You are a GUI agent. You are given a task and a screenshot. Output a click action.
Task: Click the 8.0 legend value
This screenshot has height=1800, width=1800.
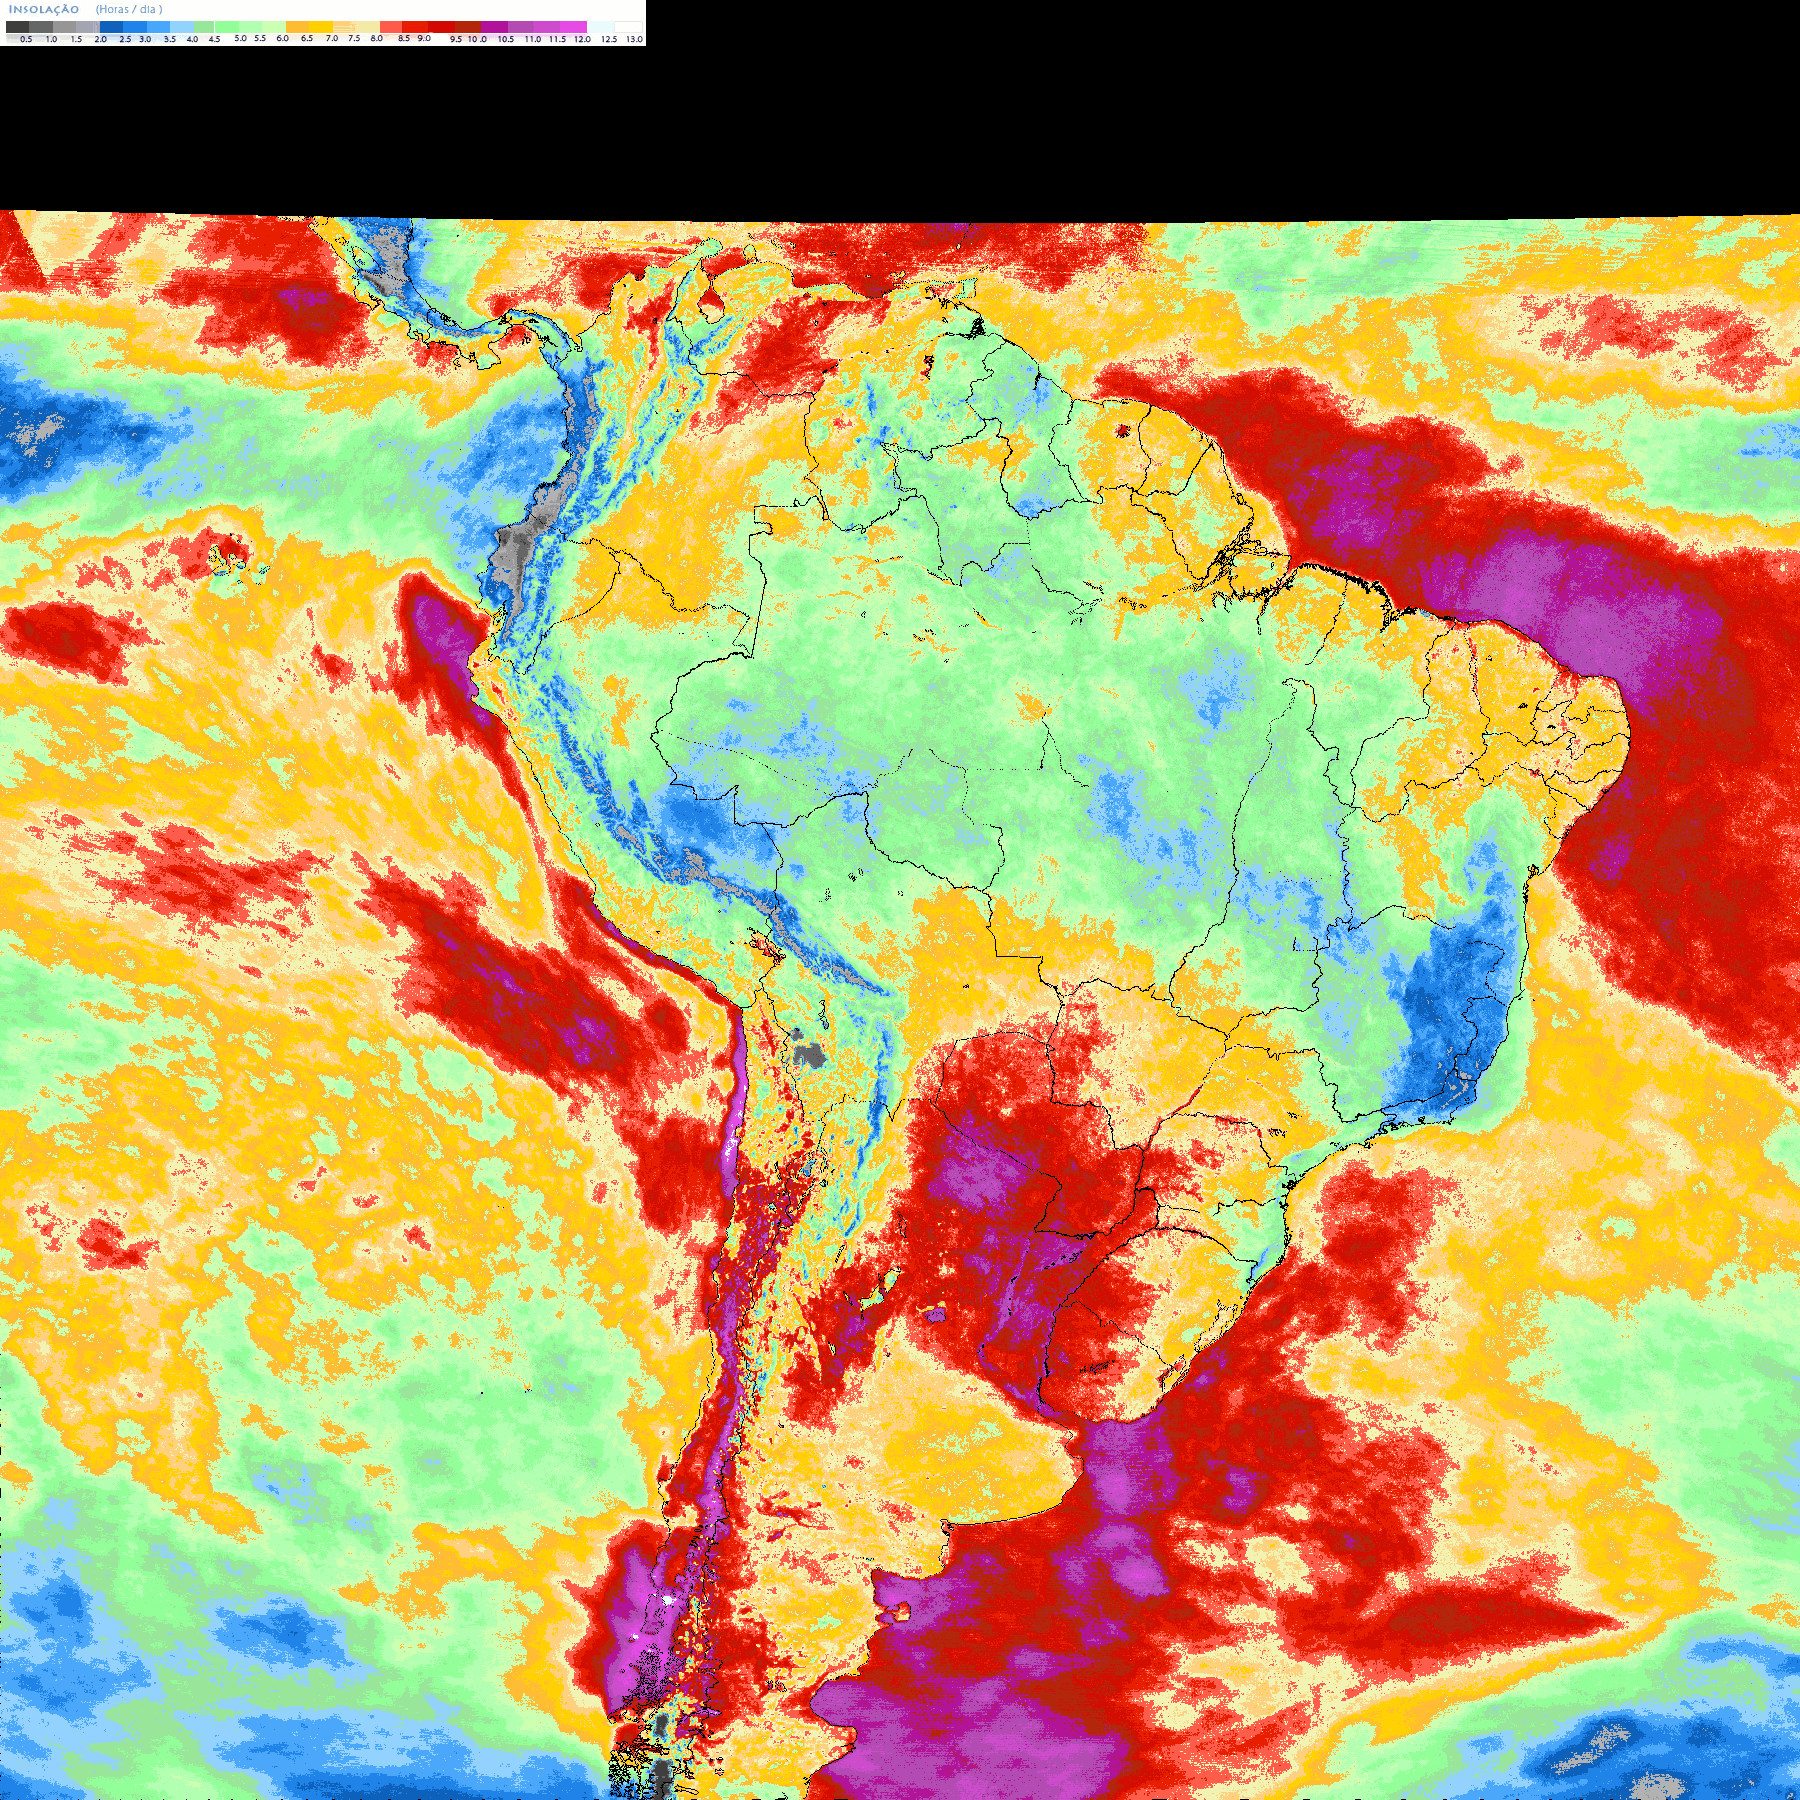pos(377,38)
